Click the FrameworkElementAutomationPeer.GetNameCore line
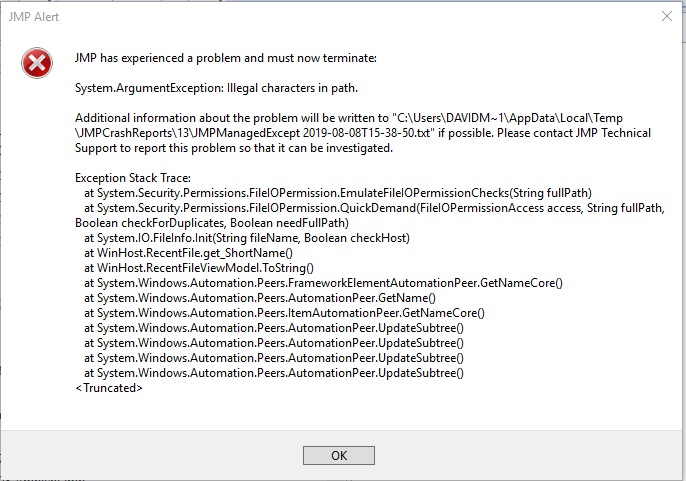This screenshot has height=481, width=686. (x=323, y=283)
